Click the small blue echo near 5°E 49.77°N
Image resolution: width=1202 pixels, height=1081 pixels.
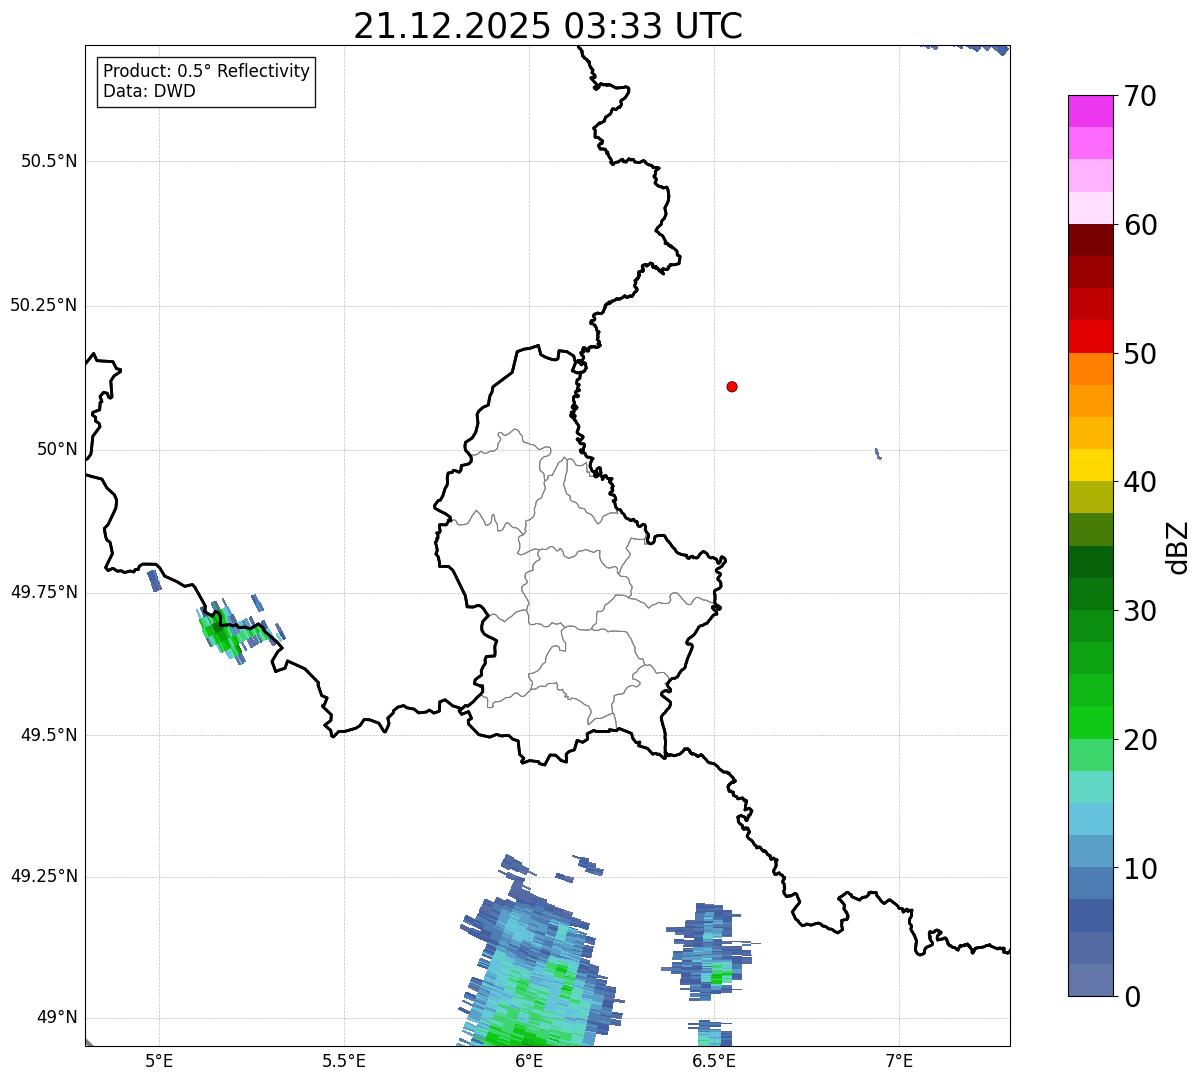pos(154,580)
